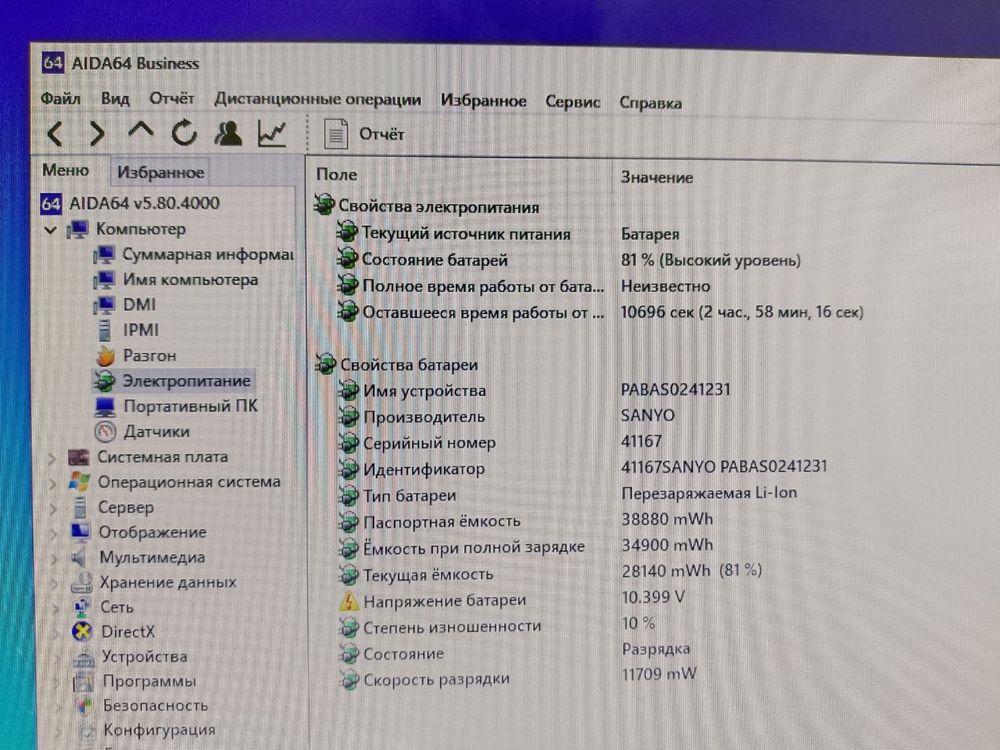Collapse the Компьютер tree node
This screenshot has width=1000, height=750.
[50, 230]
